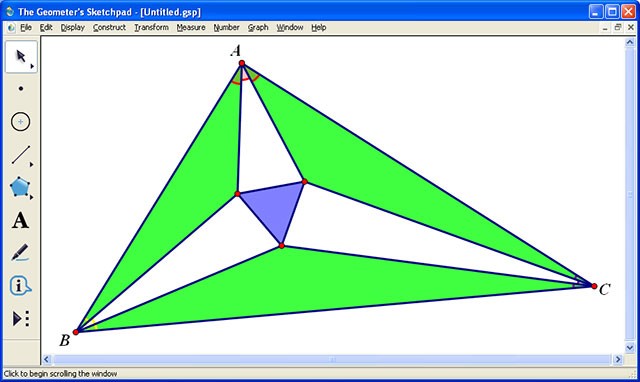Select the Text tool

(x=20, y=220)
